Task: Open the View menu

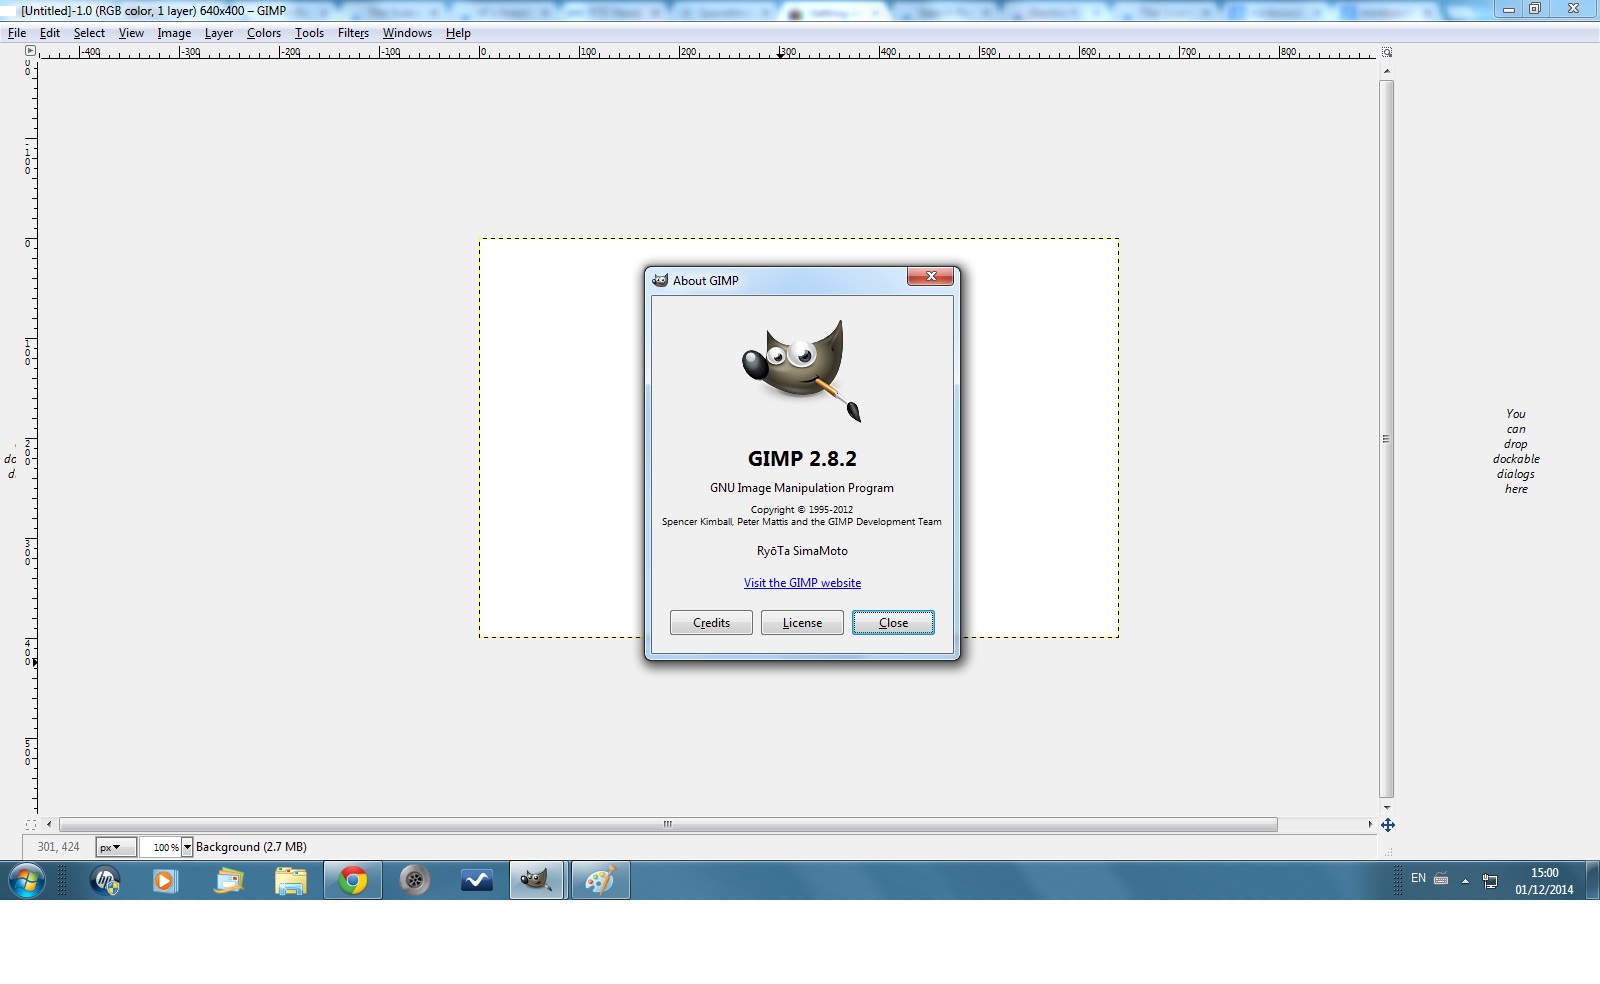Action: coord(131,33)
